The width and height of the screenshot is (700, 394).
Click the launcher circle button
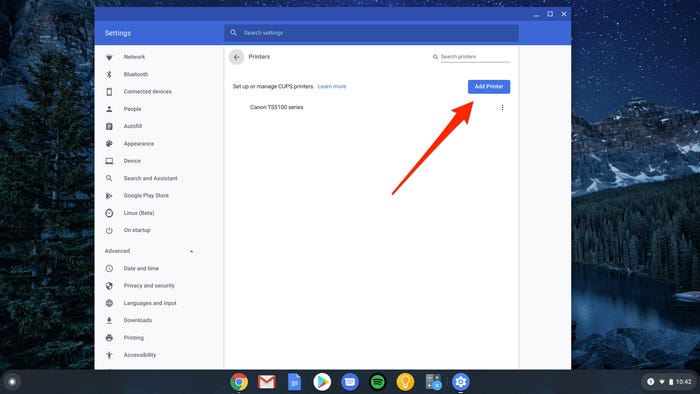coord(12,382)
